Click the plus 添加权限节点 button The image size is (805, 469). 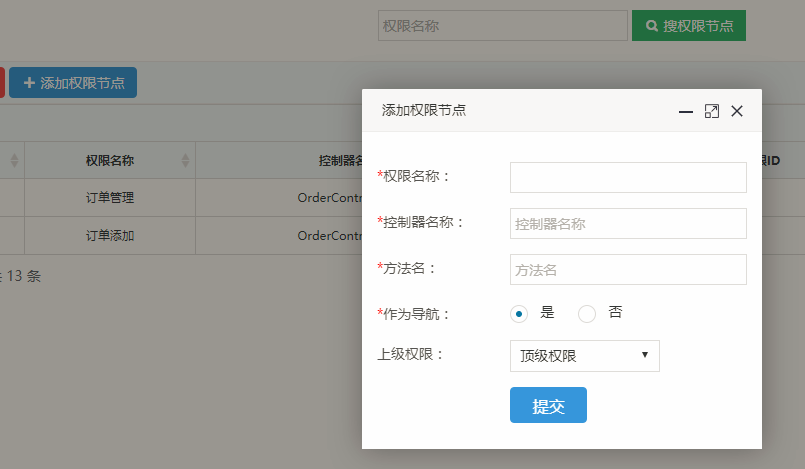(x=73, y=83)
